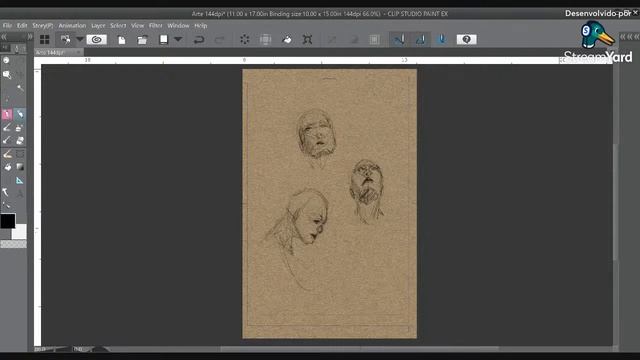This screenshot has height=360, width=640.
Task: Select the white sub color swatch
Action: point(19,231)
